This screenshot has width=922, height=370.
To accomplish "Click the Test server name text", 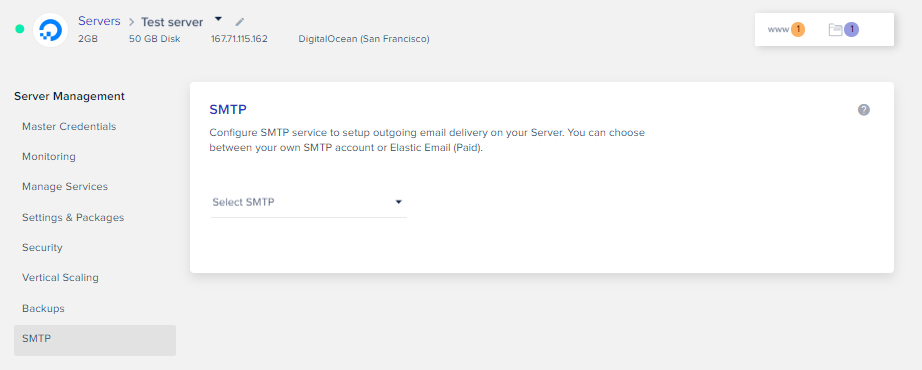I will (172, 22).
